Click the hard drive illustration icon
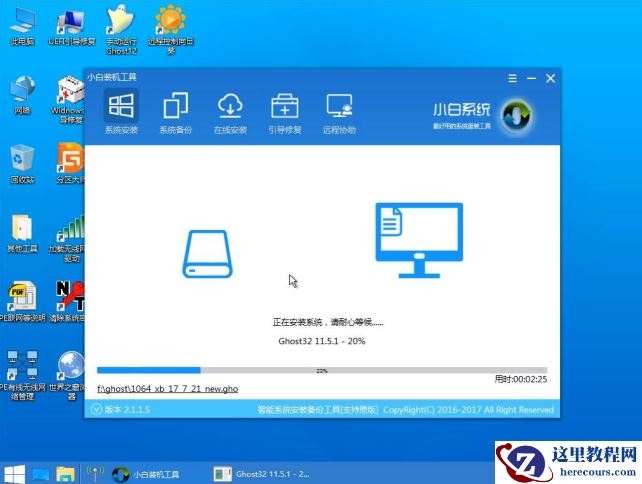The height and width of the screenshot is (484, 642). [x=207, y=254]
